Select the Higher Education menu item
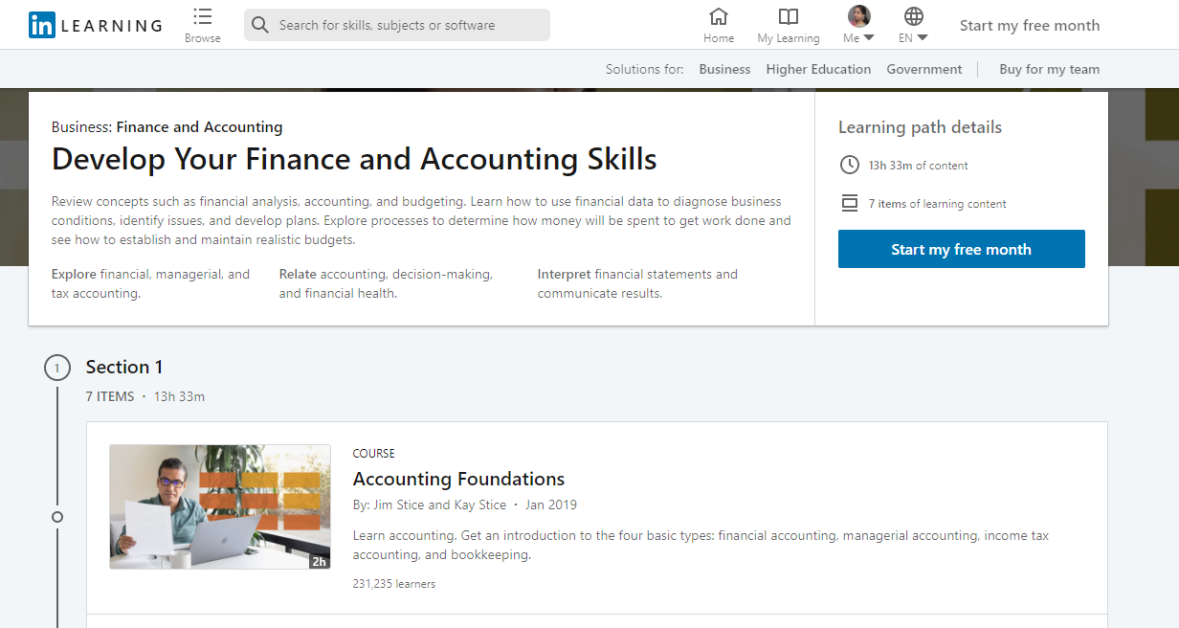Screen dimensions: 1179x628 pyautogui.click(x=818, y=69)
